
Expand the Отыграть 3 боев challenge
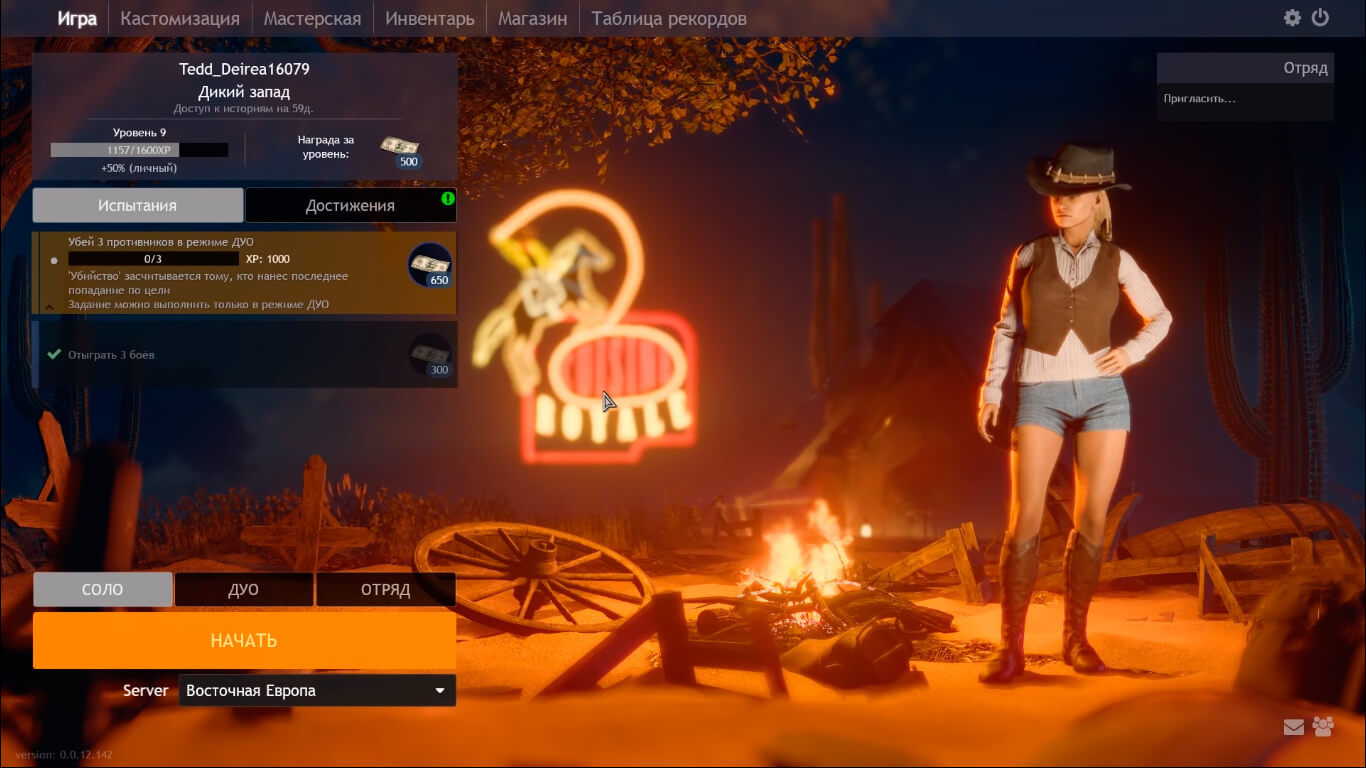point(245,354)
